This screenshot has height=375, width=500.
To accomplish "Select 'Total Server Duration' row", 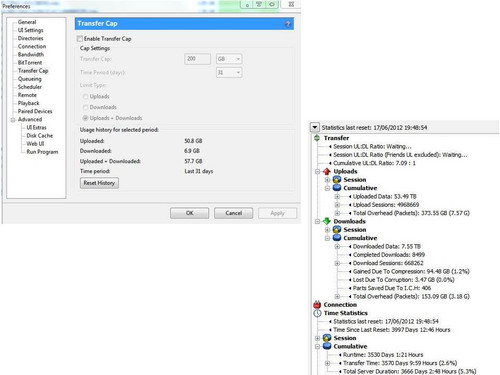I will click(409, 371).
